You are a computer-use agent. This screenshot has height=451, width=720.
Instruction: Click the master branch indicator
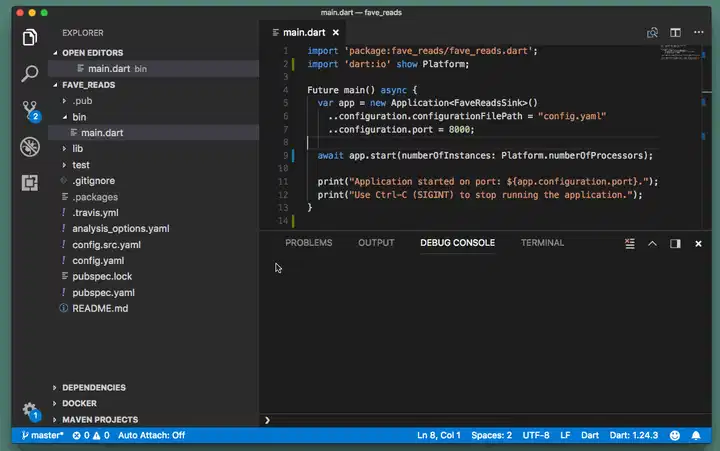click(42, 435)
